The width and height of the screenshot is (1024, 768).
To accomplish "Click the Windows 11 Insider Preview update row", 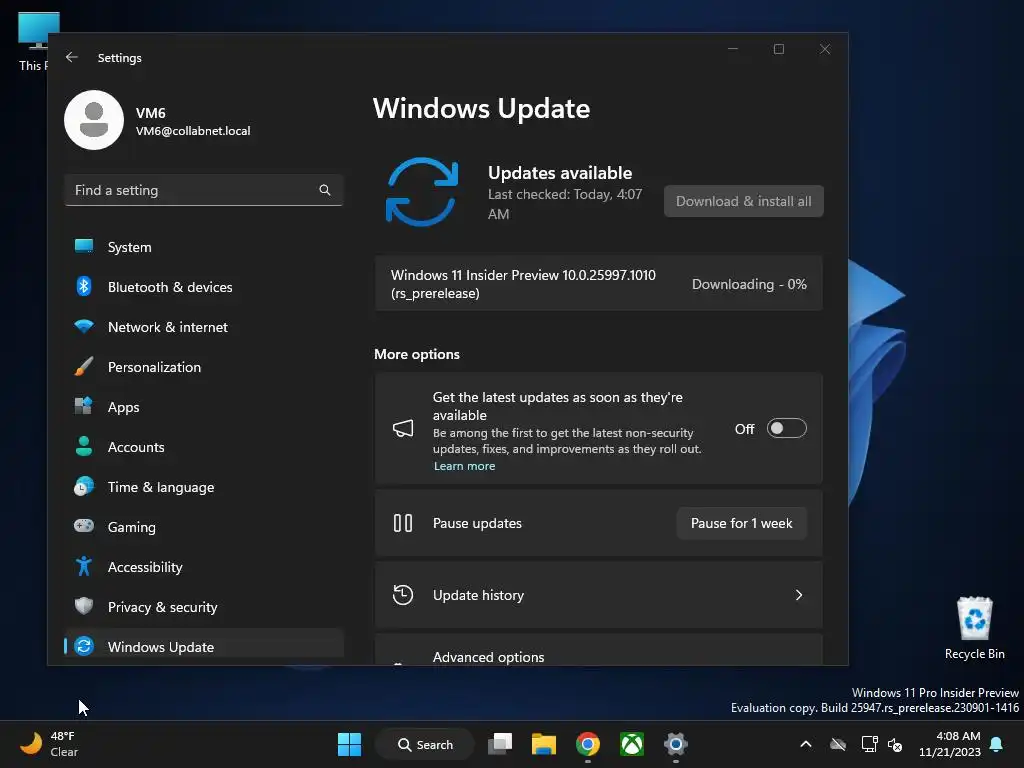I will coord(598,284).
